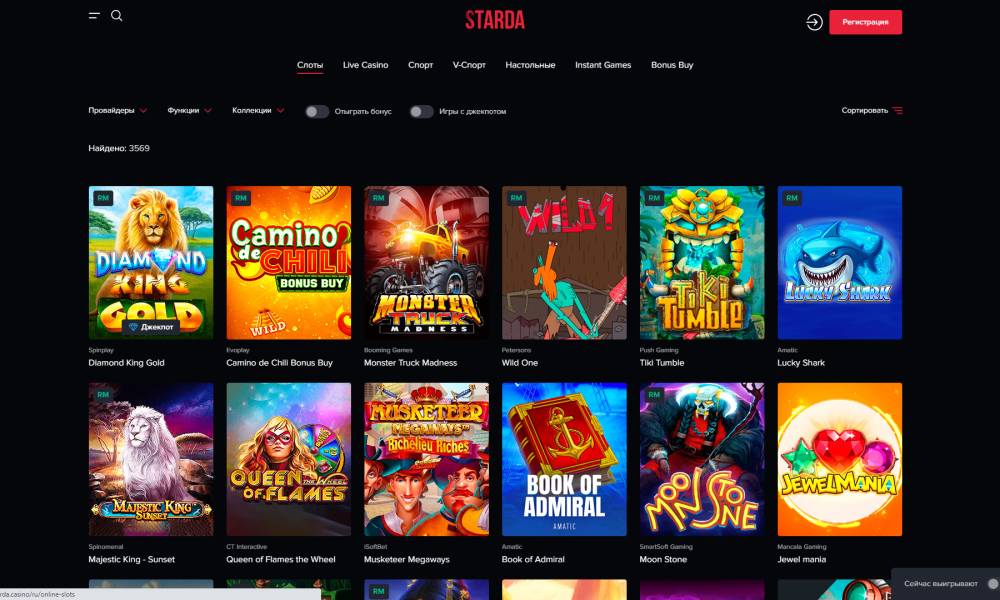Open the hamburger menu icon
This screenshot has width=1000, height=600.
94,16
